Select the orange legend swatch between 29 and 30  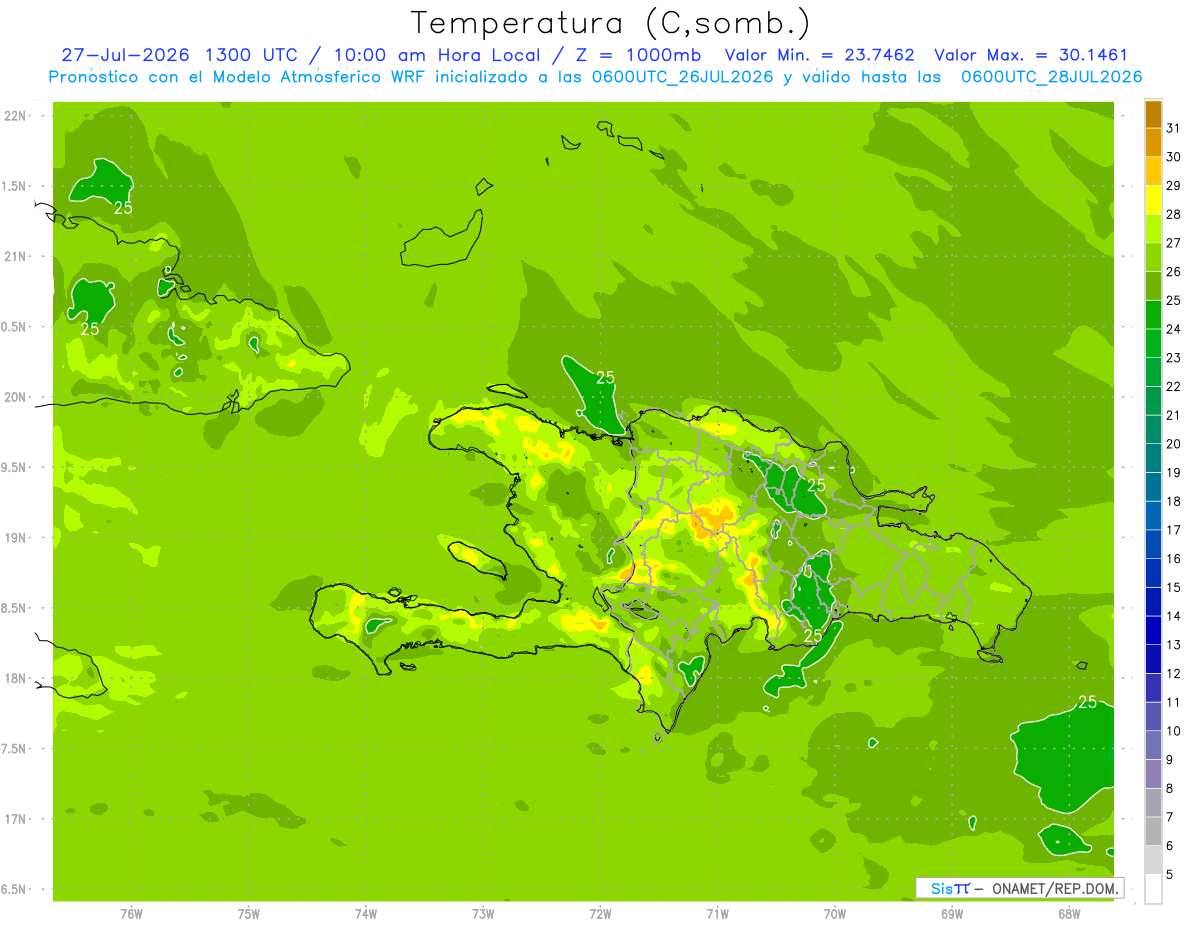1153,171
